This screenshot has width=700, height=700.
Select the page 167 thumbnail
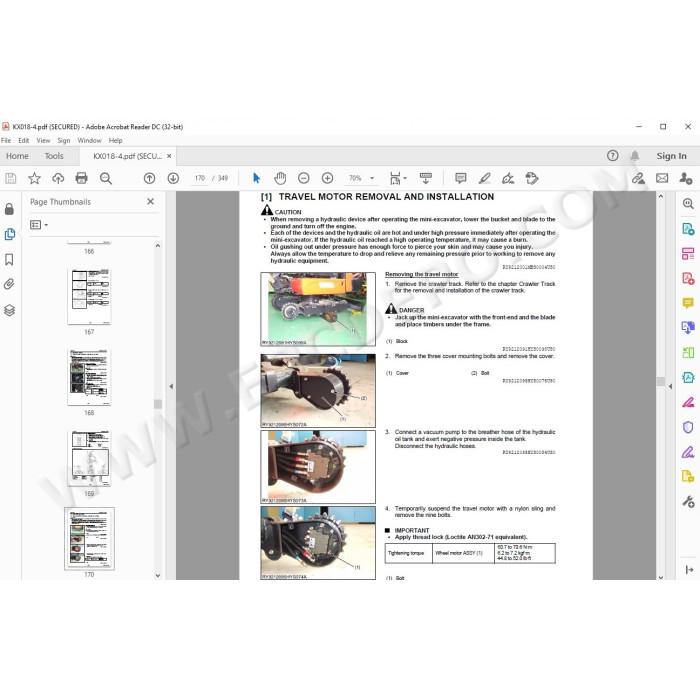[x=89, y=297]
